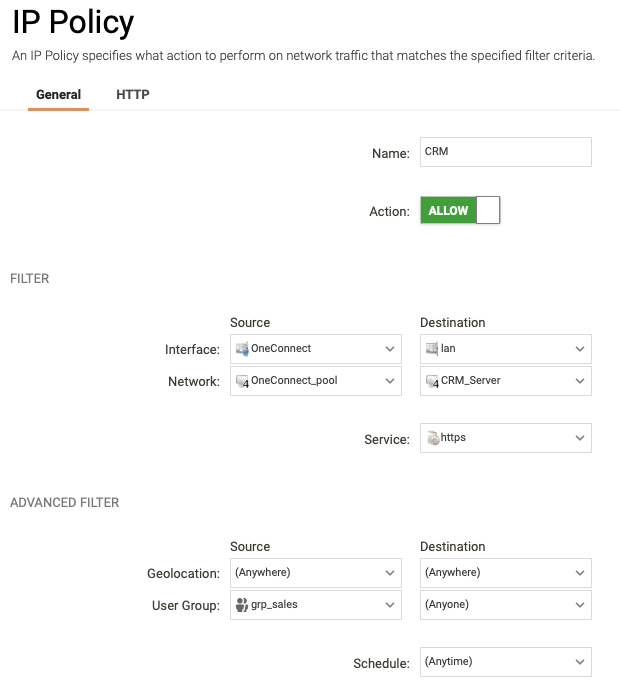Toggle the ALLOW action switch
Screen dimensions: 620x693
pyautogui.click(x=460, y=210)
